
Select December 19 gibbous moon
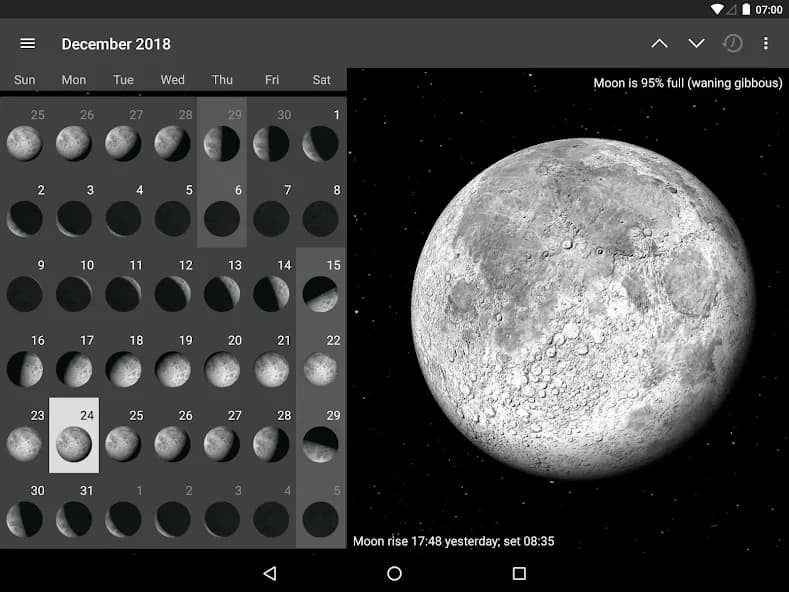pyautogui.click(x=173, y=360)
